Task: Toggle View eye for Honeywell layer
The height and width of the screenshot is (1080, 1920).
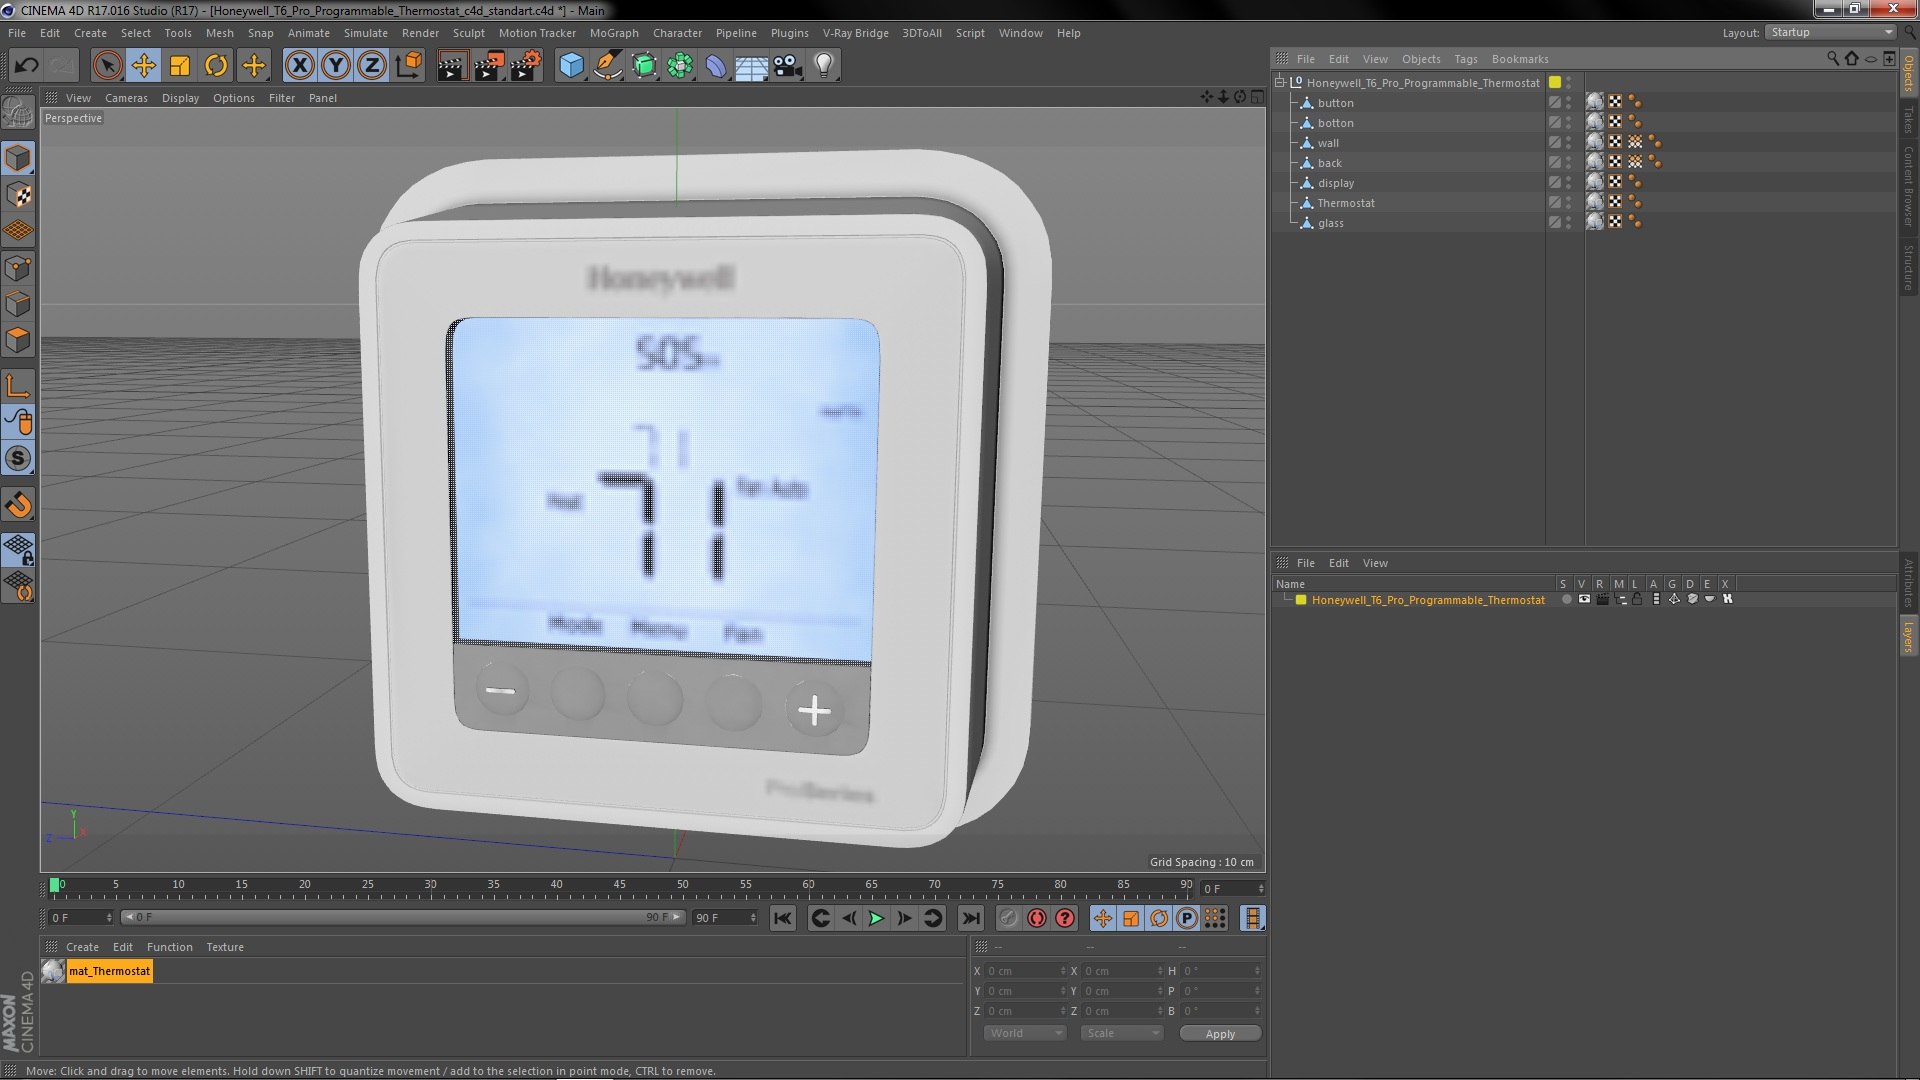Action: click(x=1584, y=599)
